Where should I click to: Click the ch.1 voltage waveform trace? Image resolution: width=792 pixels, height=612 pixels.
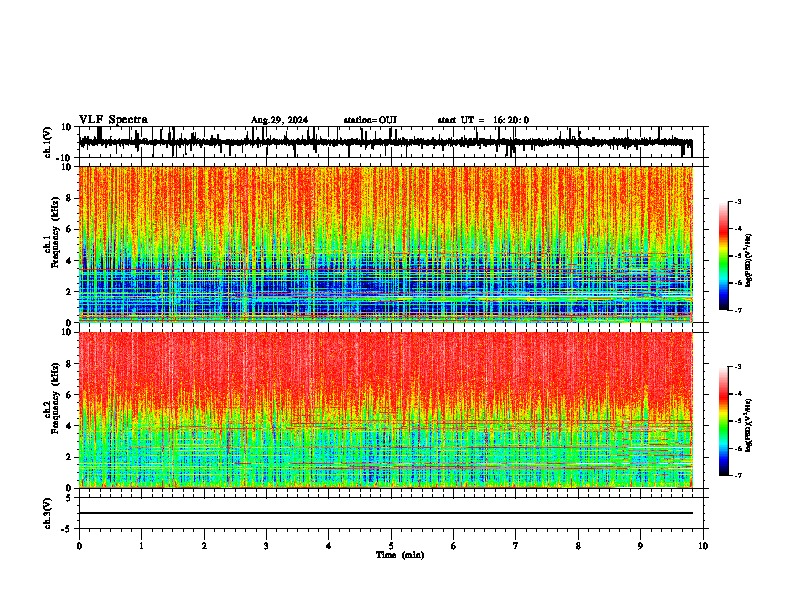point(386,142)
